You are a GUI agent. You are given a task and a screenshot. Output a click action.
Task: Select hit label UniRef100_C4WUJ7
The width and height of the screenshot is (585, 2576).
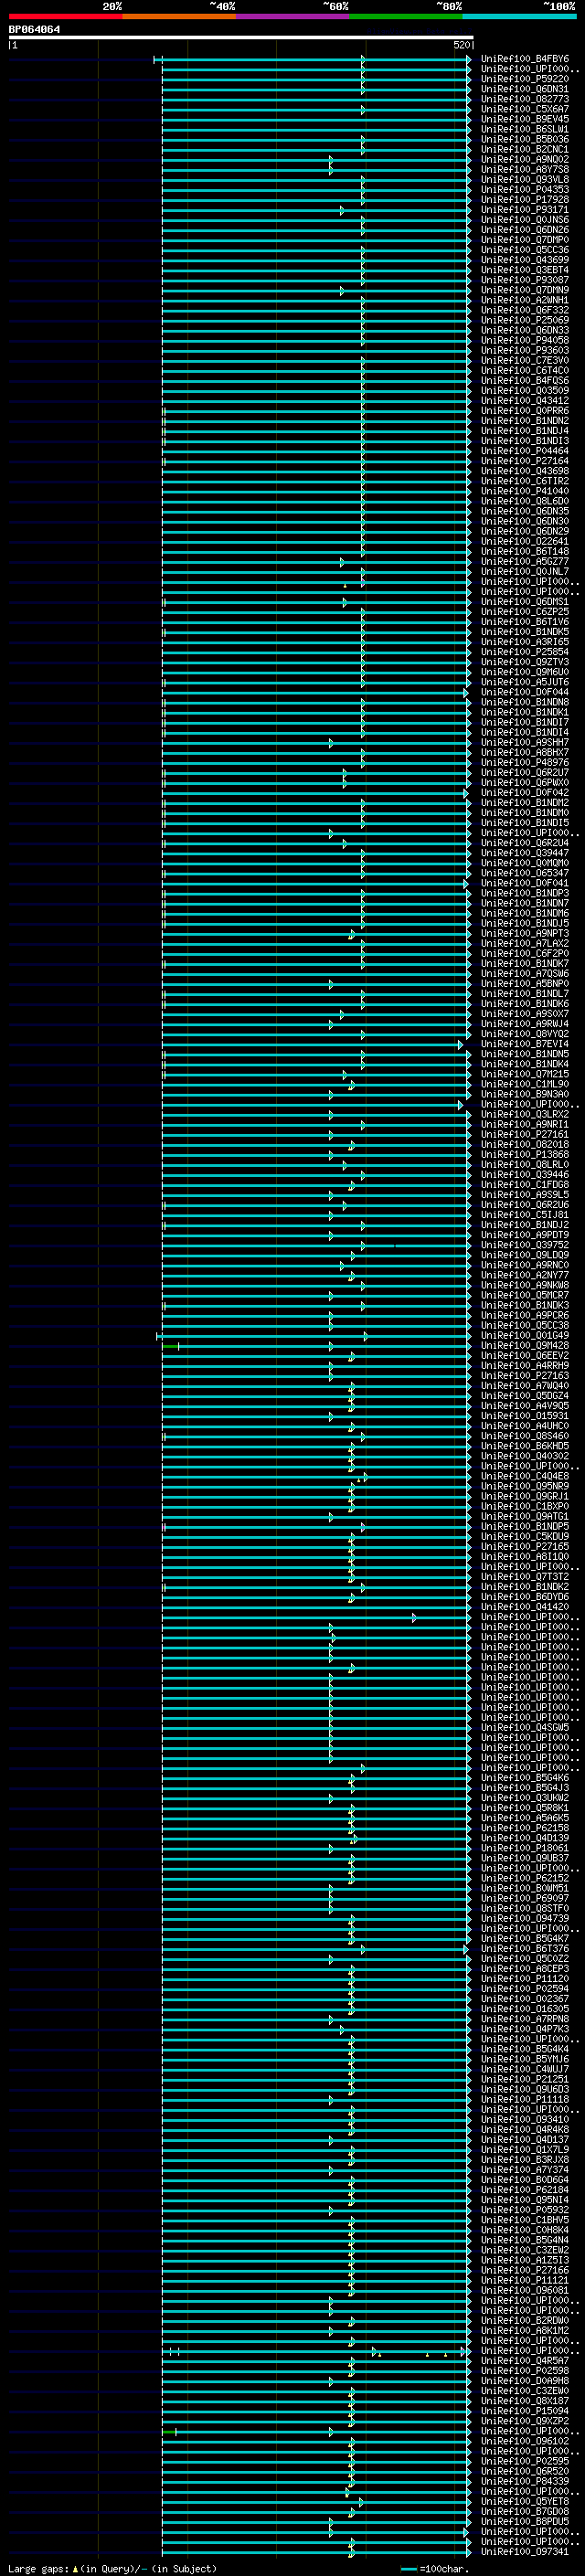(x=525, y=2069)
